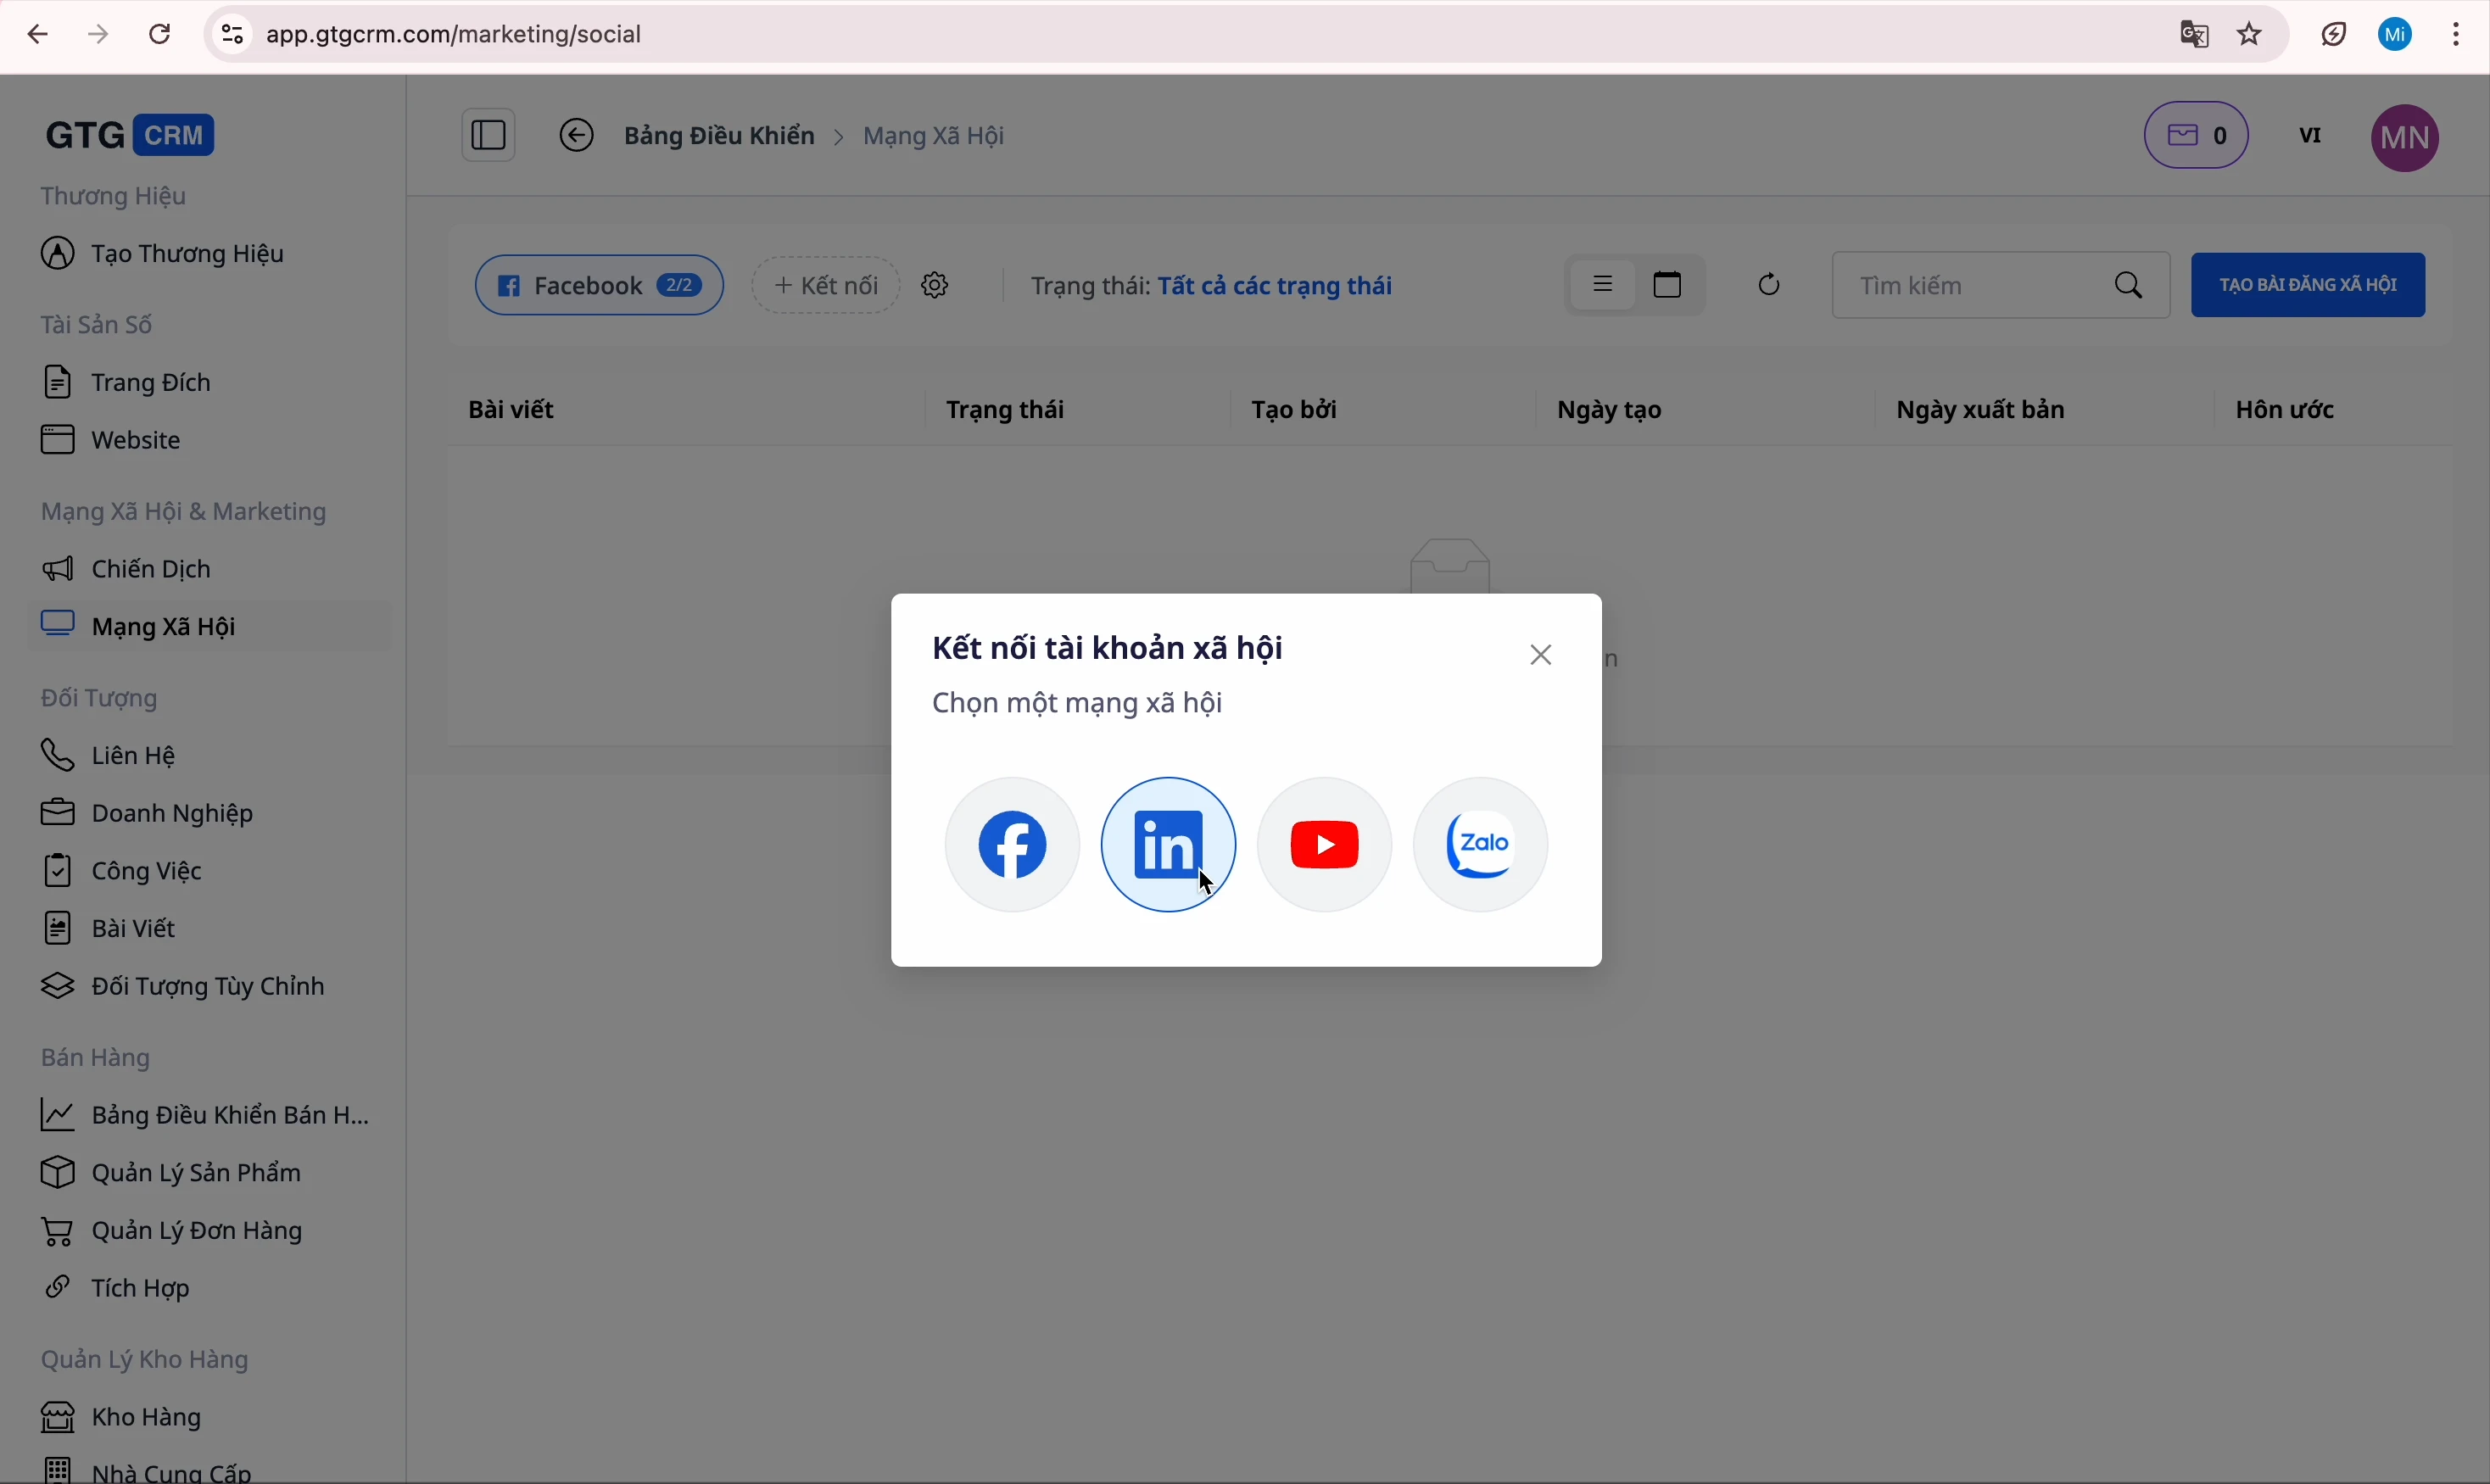The height and width of the screenshot is (1484, 2490).
Task: Switch to list view for posts
Action: [x=1603, y=284]
